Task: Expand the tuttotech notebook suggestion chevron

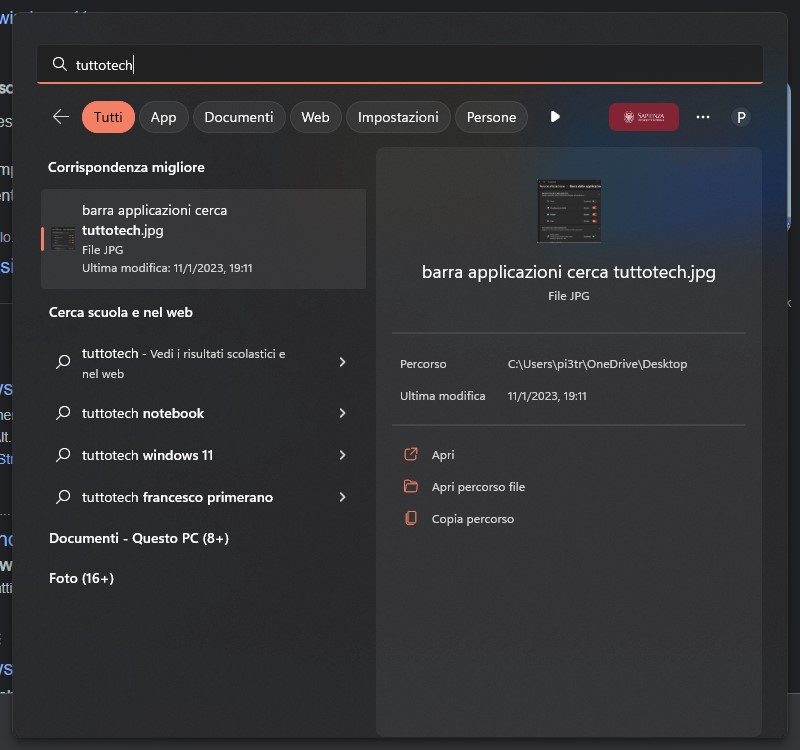Action: (x=342, y=413)
